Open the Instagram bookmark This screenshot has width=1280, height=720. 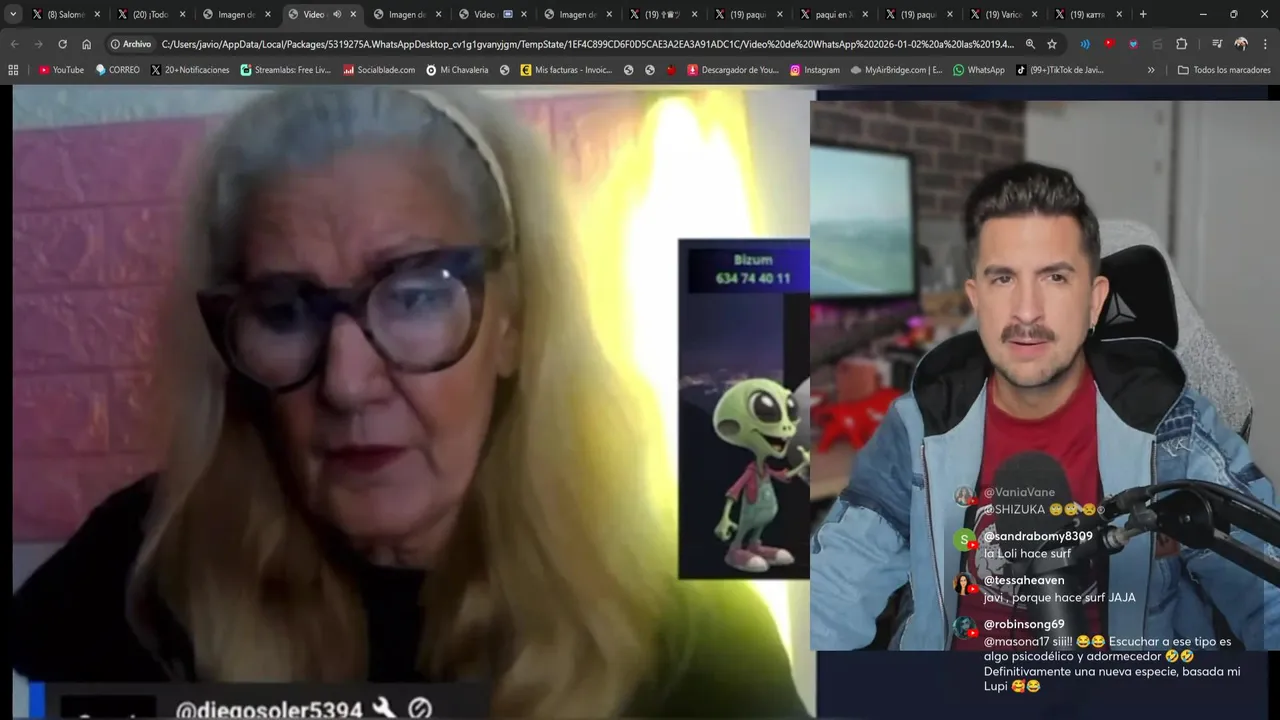point(815,70)
